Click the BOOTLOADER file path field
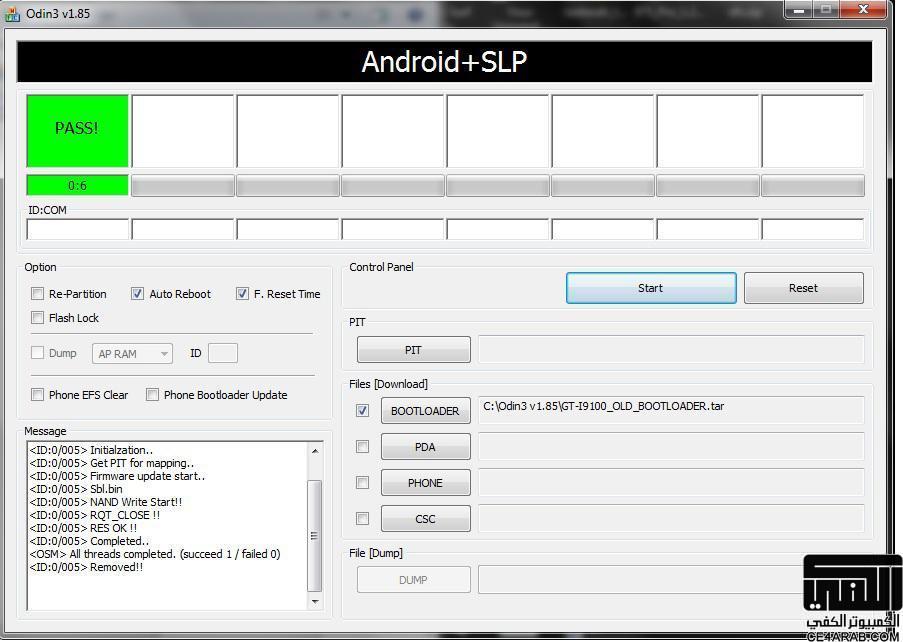 [x=671, y=410]
